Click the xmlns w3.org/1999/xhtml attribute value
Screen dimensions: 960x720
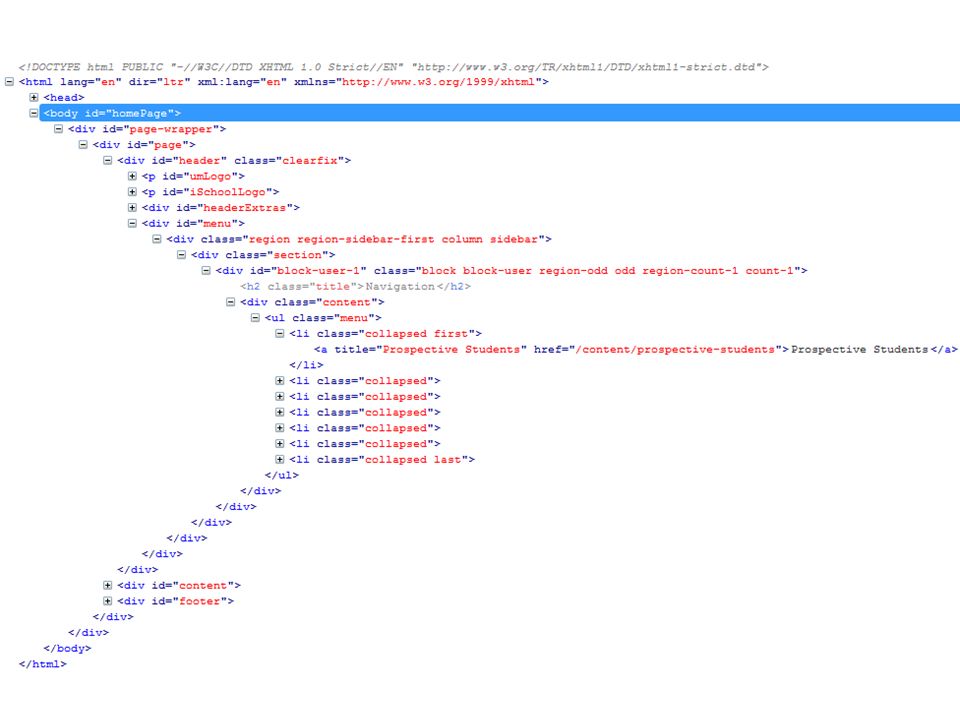438,81
